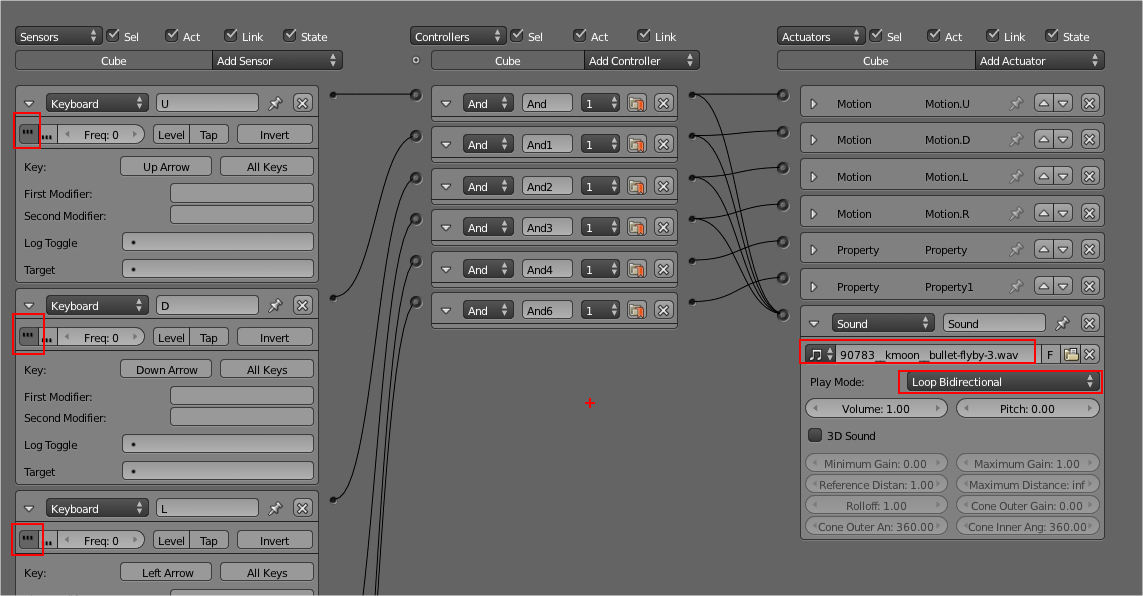Activate true-level triggering on sensor U
Viewport: 1143px width, 596px height.
click(28, 134)
